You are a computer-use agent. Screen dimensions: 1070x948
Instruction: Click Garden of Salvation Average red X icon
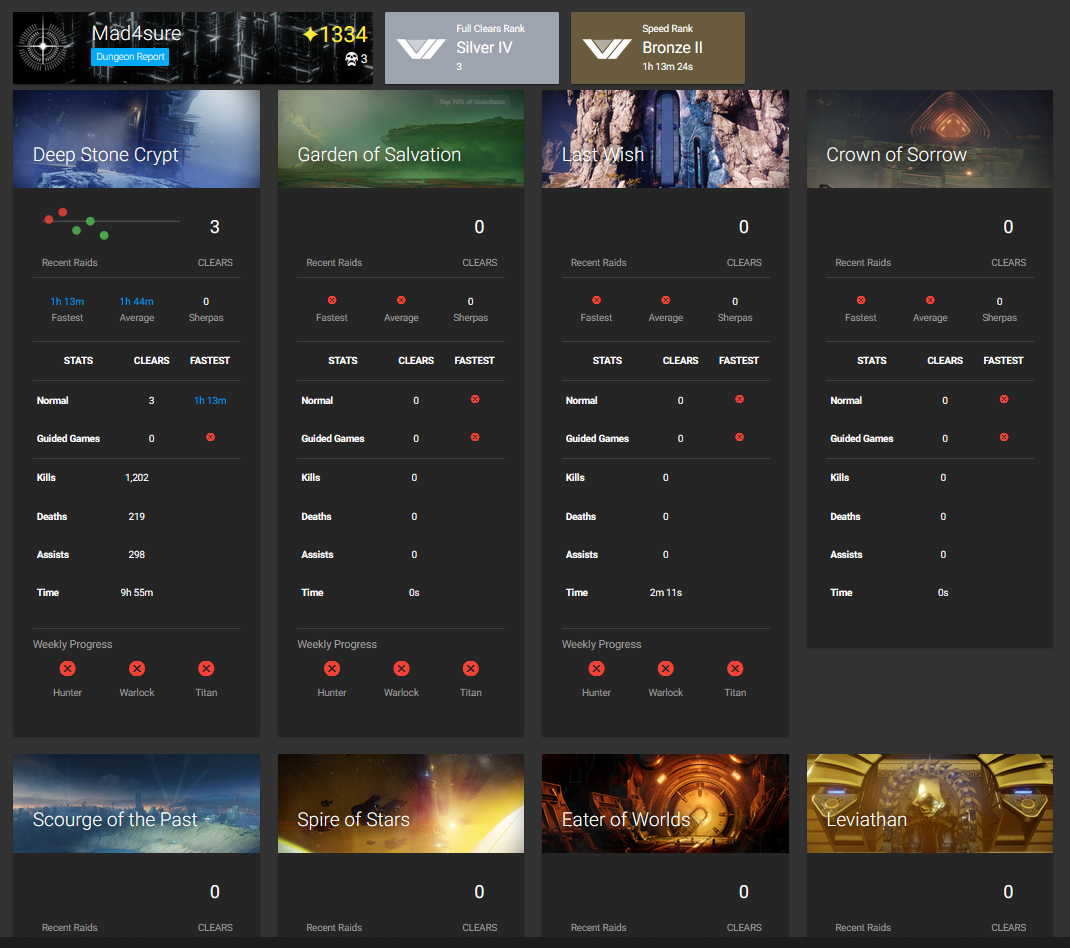coord(401,300)
